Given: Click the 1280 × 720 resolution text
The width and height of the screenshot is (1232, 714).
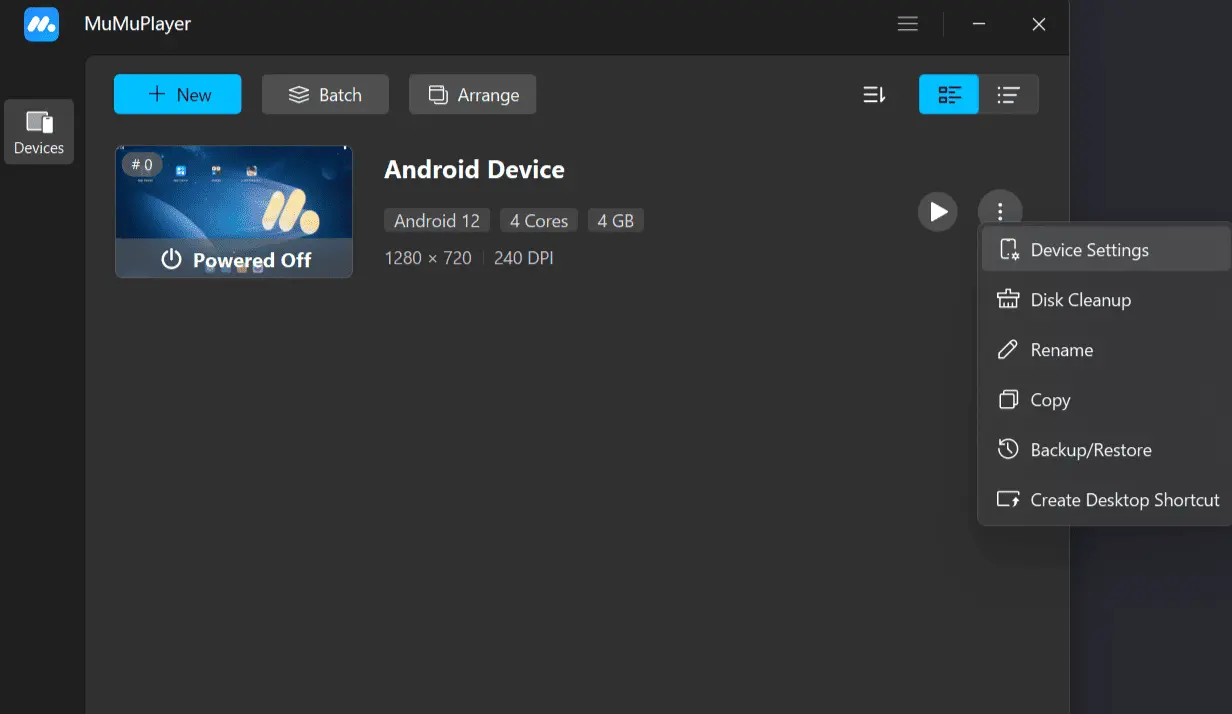Looking at the screenshot, I should point(428,258).
